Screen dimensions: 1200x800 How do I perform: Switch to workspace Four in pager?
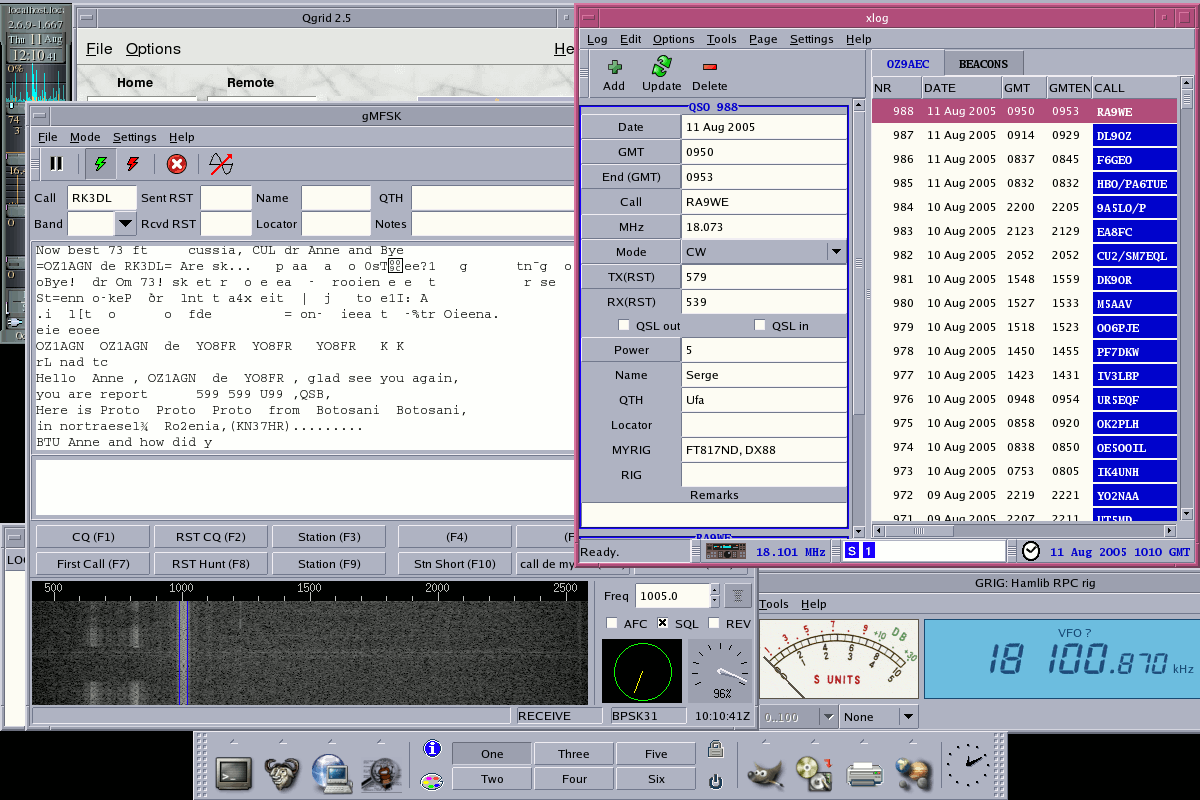tap(574, 779)
